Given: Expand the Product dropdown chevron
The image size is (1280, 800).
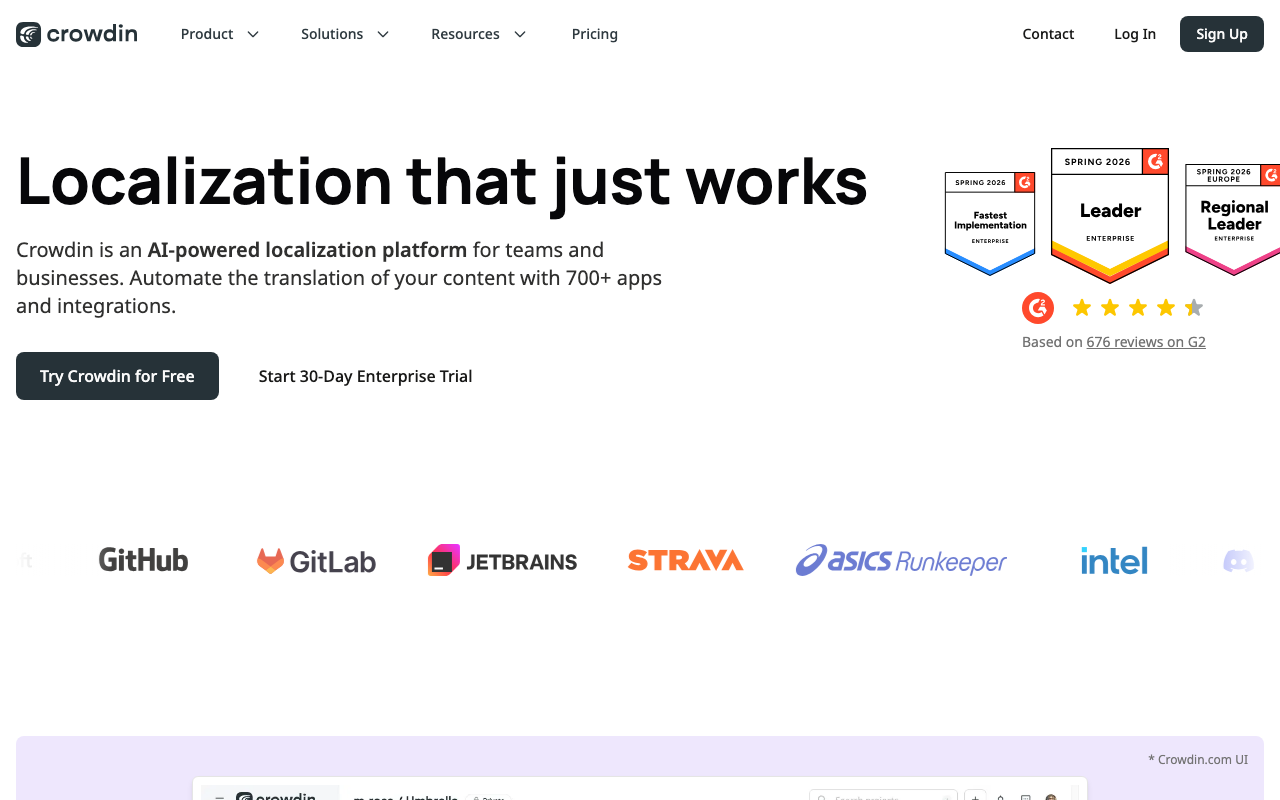Looking at the screenshot, I should point(253,34).
